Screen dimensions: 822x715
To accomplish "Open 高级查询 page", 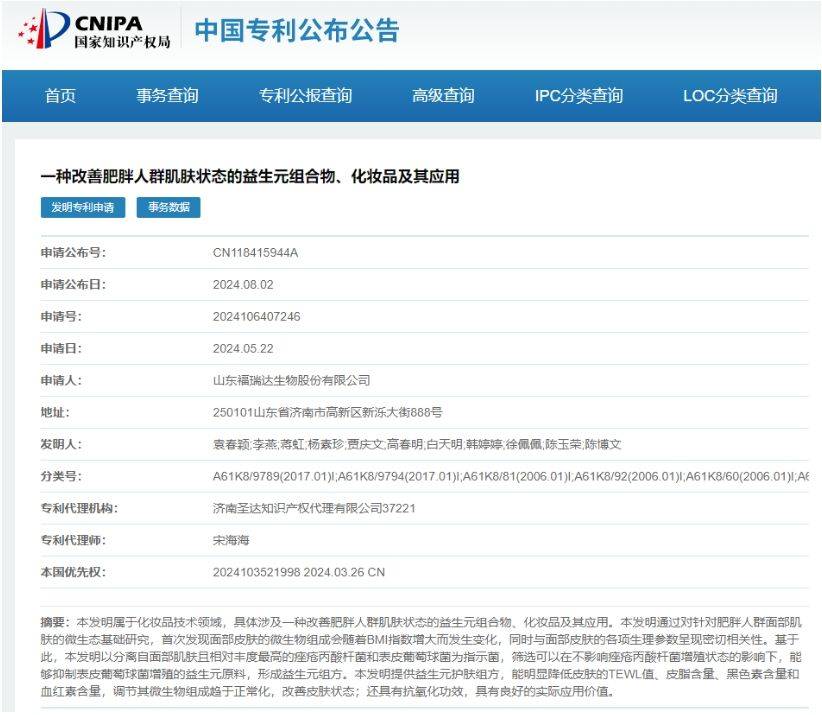I will point(443,95).
